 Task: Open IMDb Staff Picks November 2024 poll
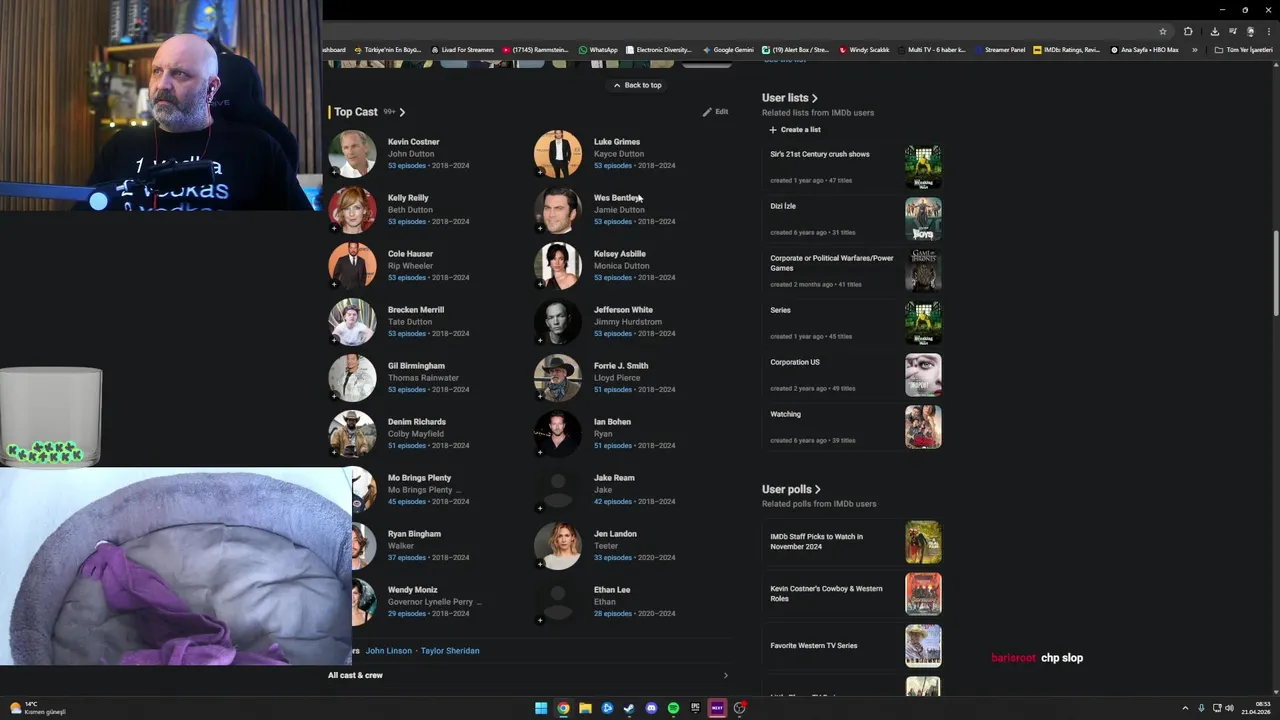tap(816, 541)
